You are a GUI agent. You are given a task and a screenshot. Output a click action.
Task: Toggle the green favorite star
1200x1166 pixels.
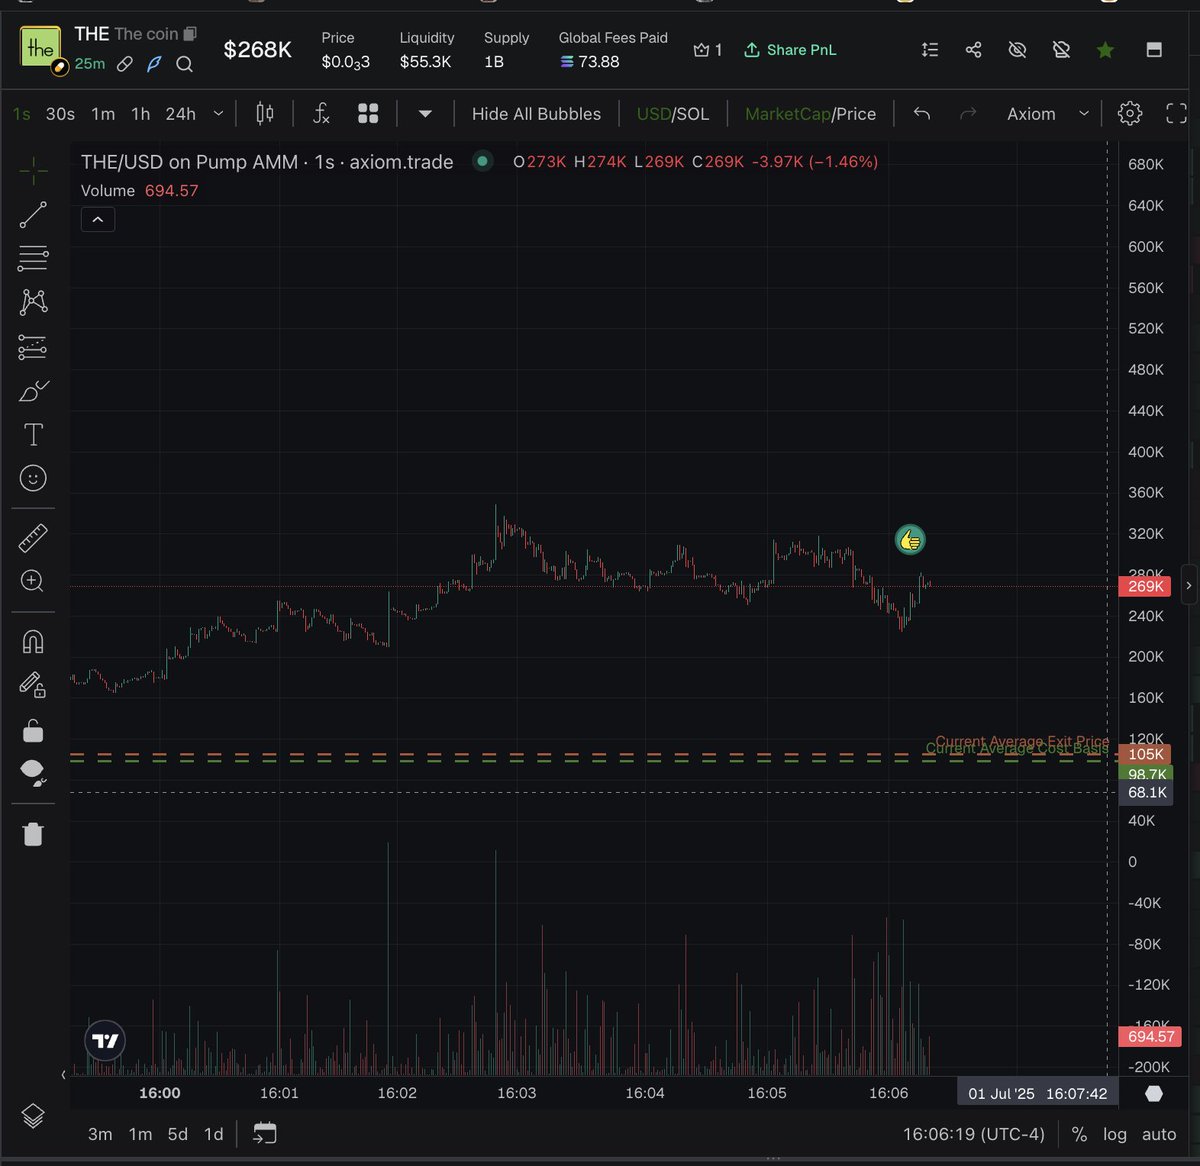[1105, 50]
